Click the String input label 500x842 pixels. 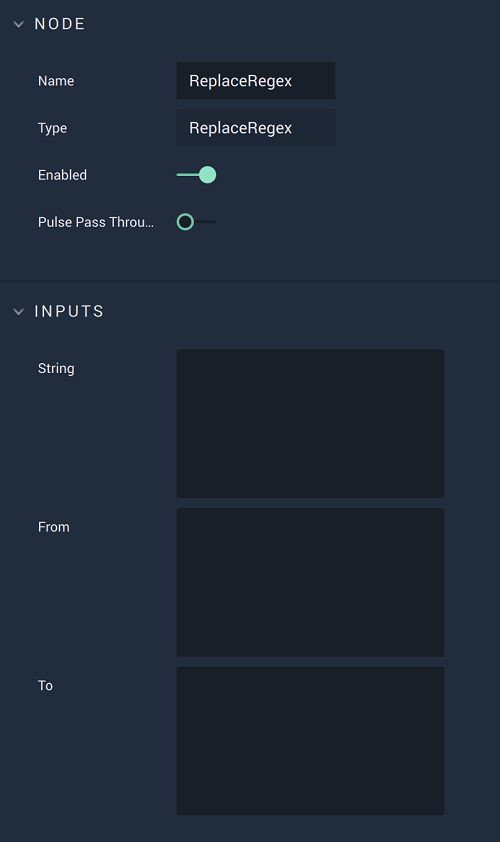coord(56,369)
